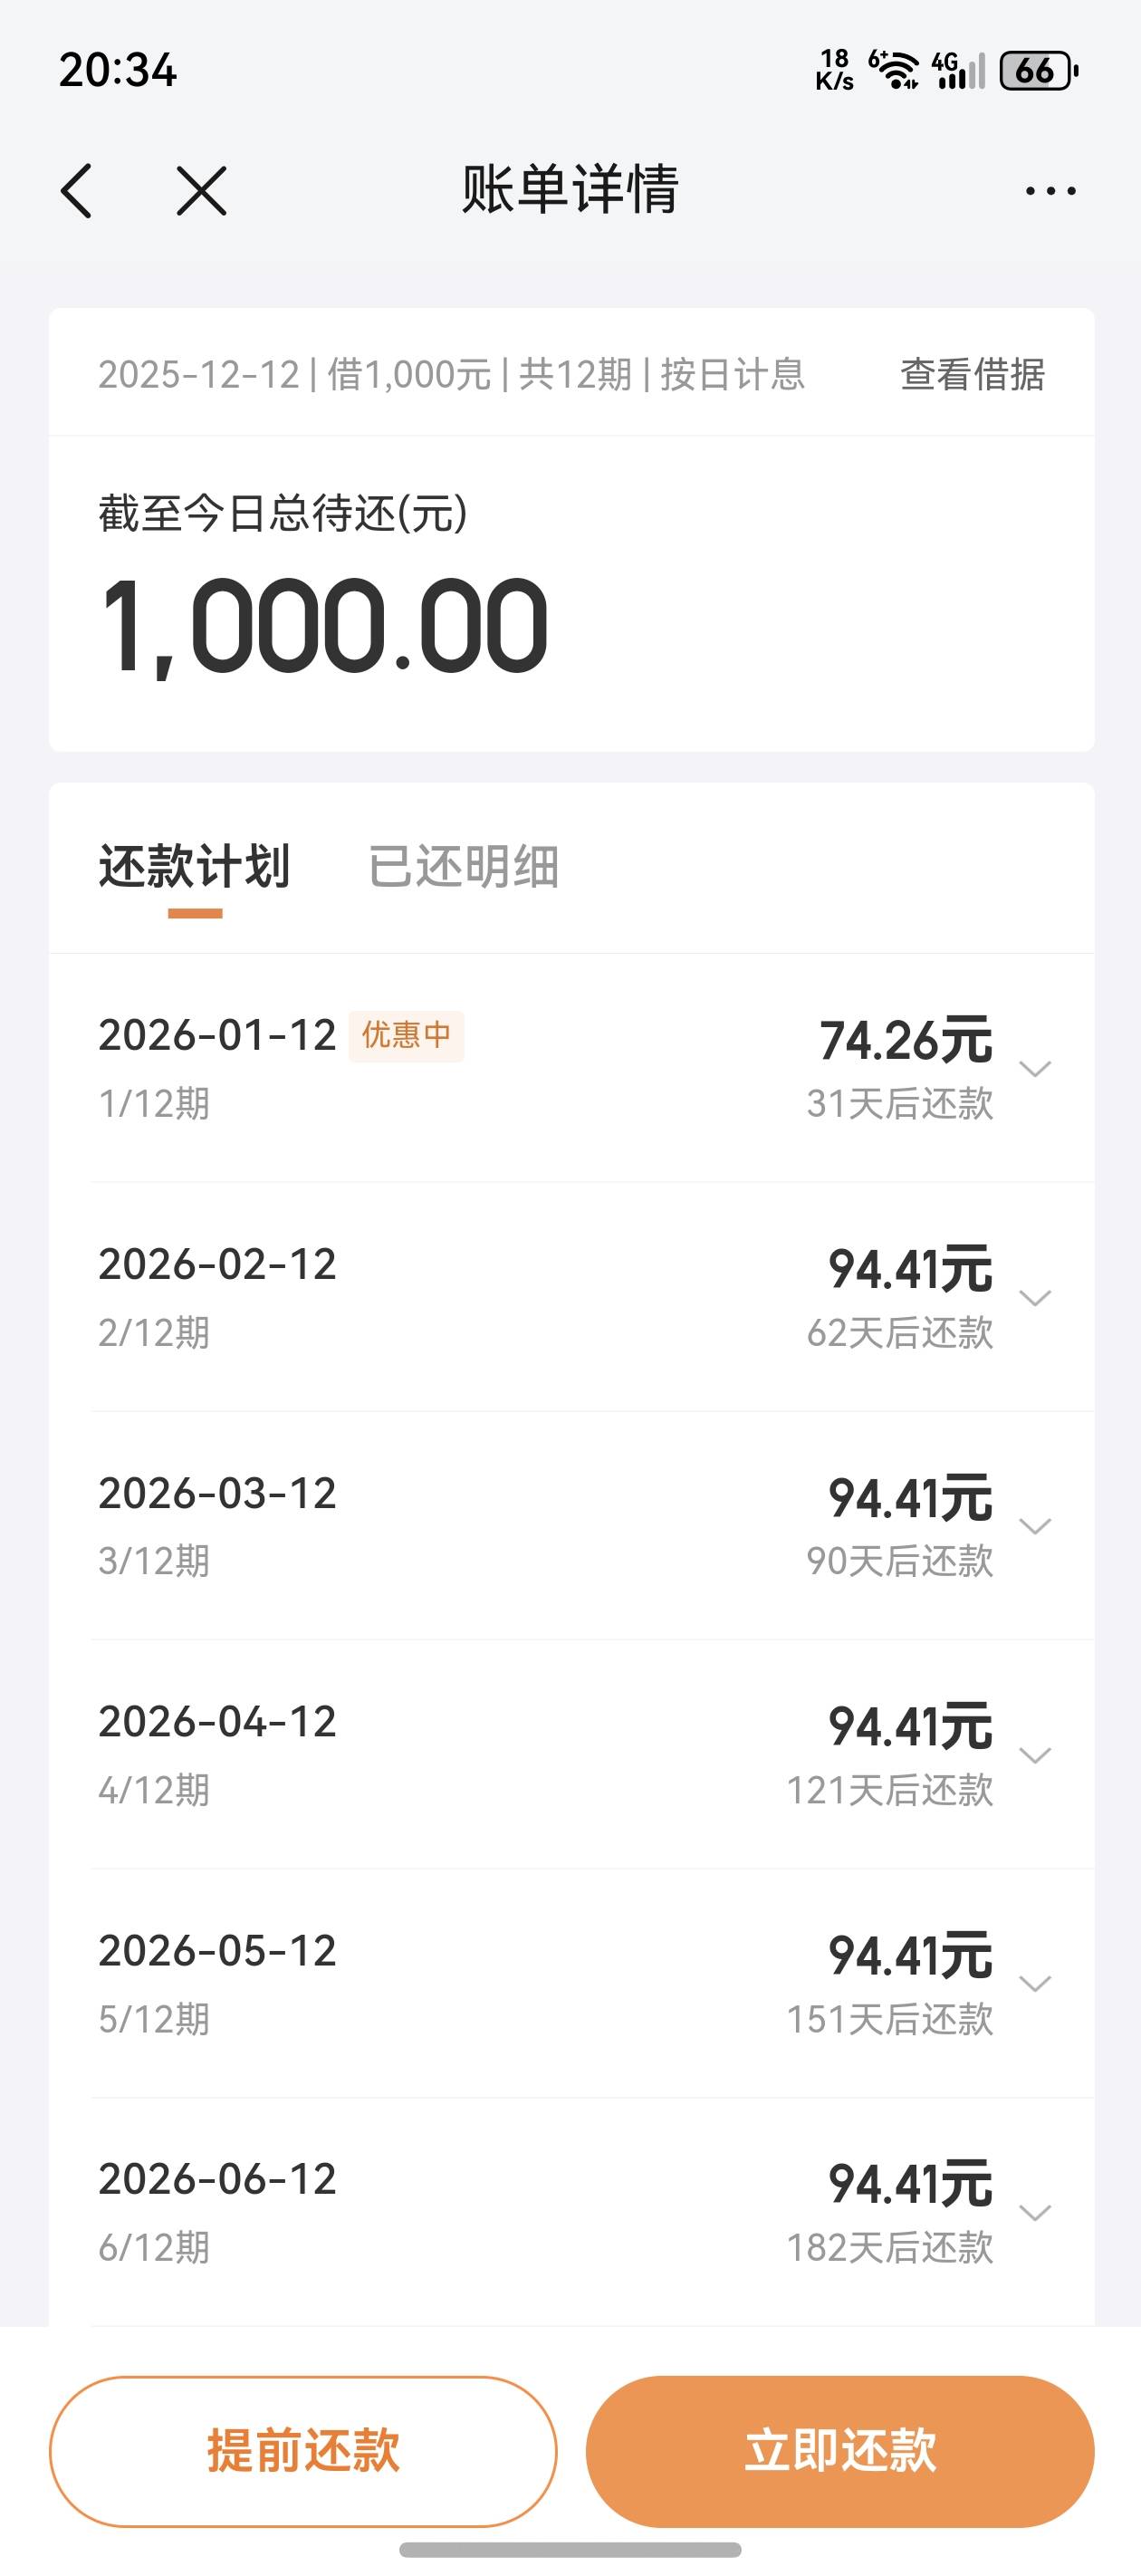Open the three-dot more options menu
Viewport: 1141px width, 2576px height.
[x=1050, y=191]
